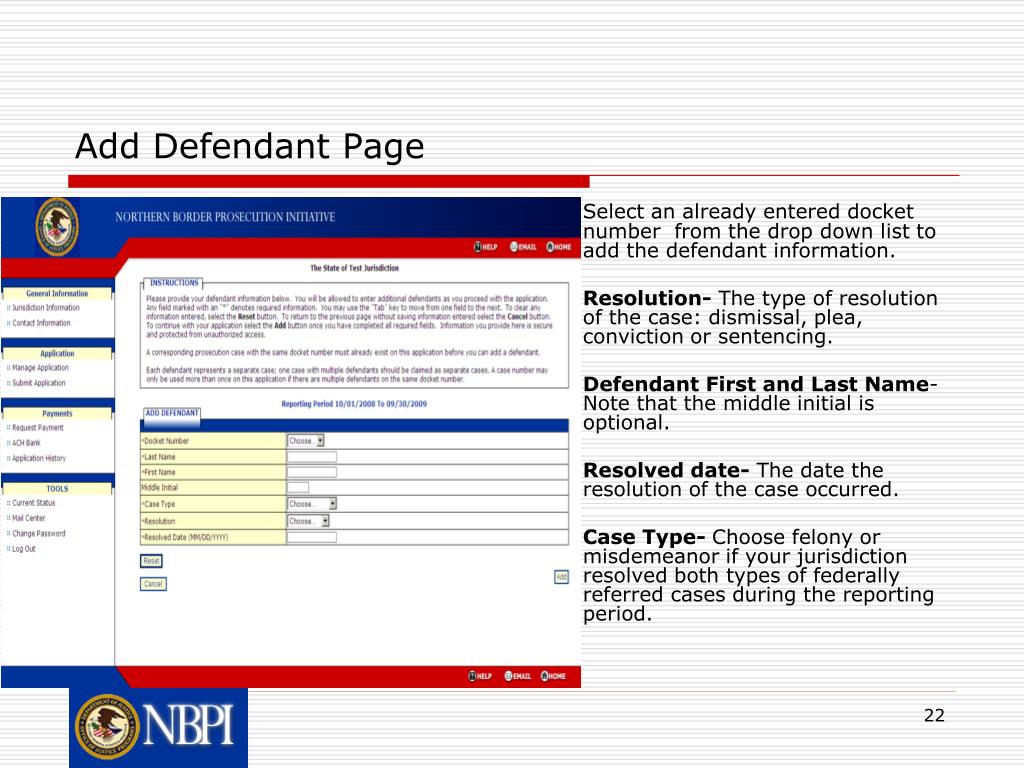
Task: Open the Docket Number dropdown
Action: coord(306,441)
